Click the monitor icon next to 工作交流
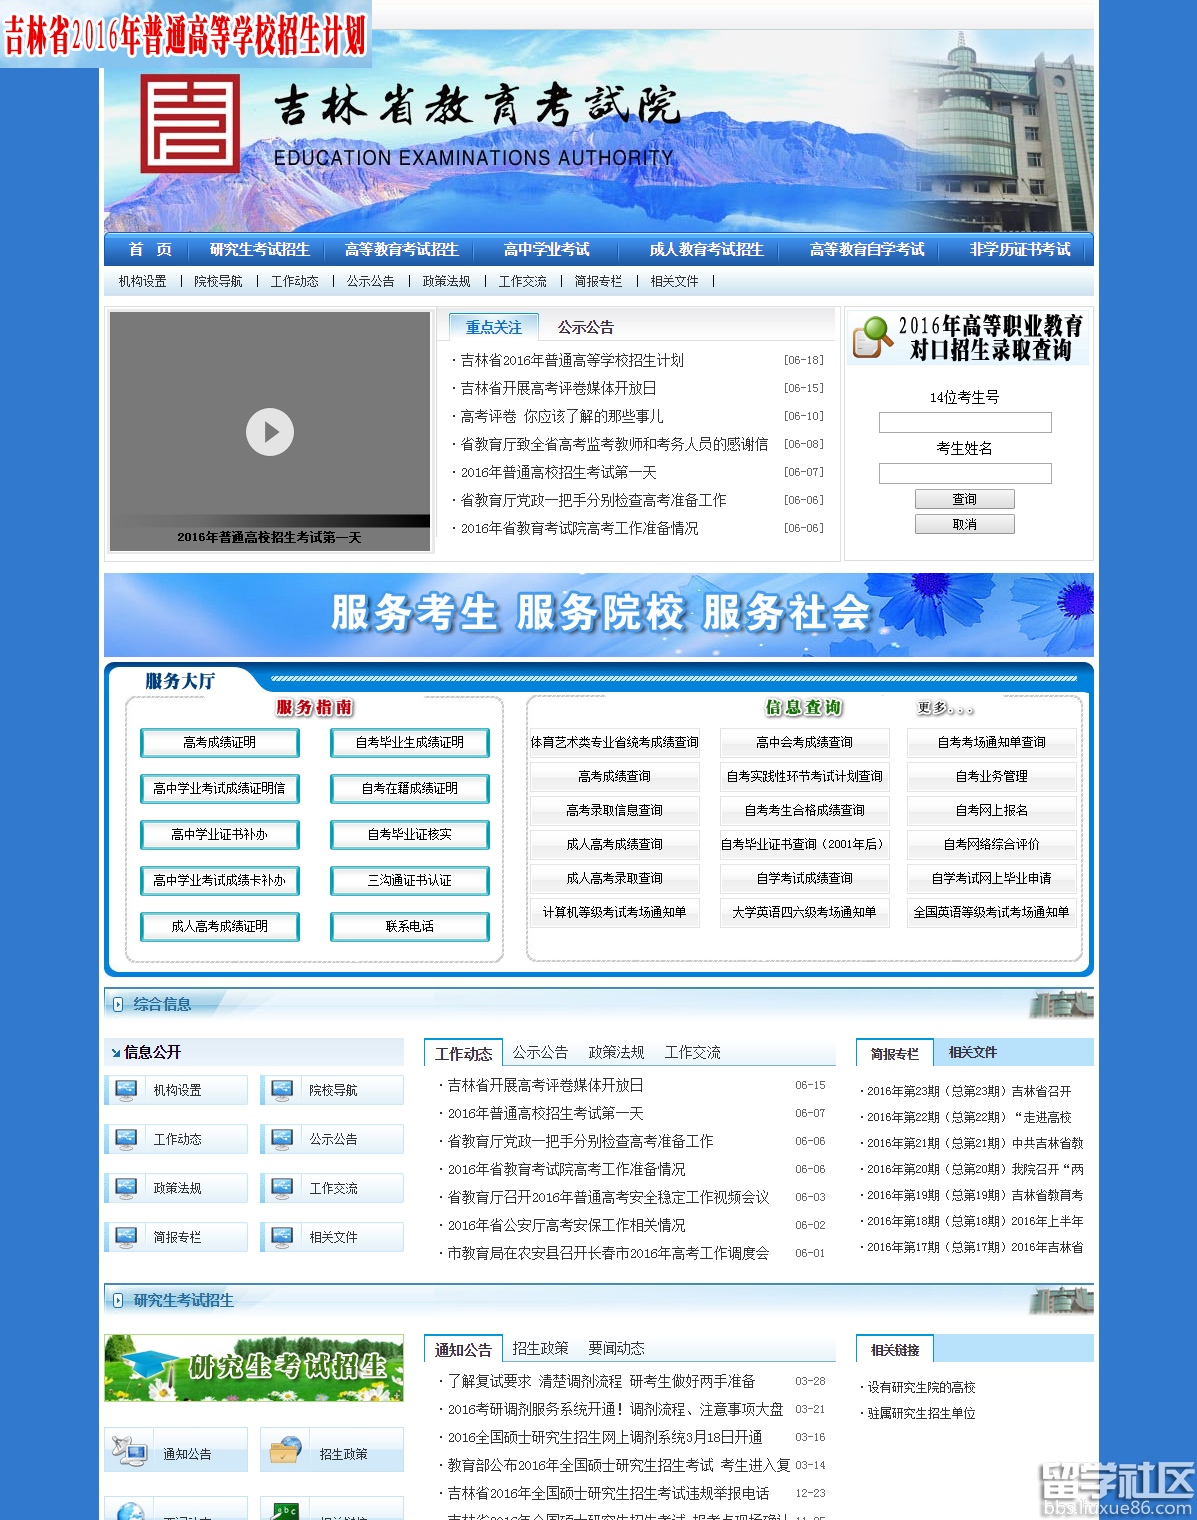 click(282, 1188)
